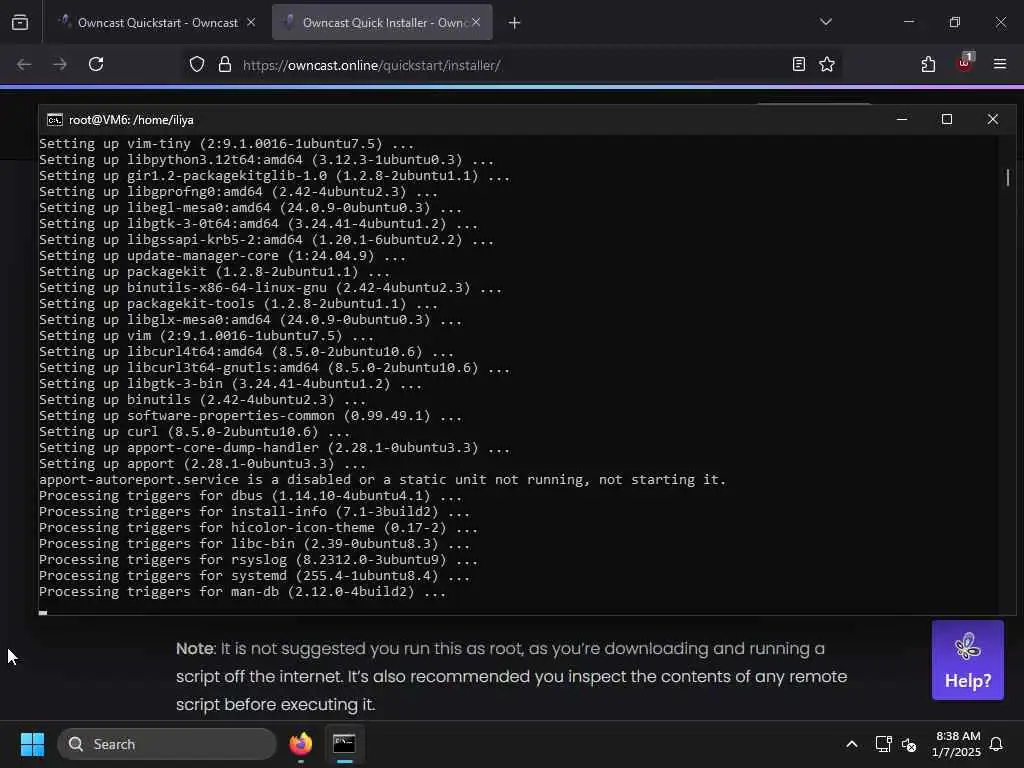
Task: Open clock and date 8:38 AM
Action: pyautogui.click(x=957, y=744)
